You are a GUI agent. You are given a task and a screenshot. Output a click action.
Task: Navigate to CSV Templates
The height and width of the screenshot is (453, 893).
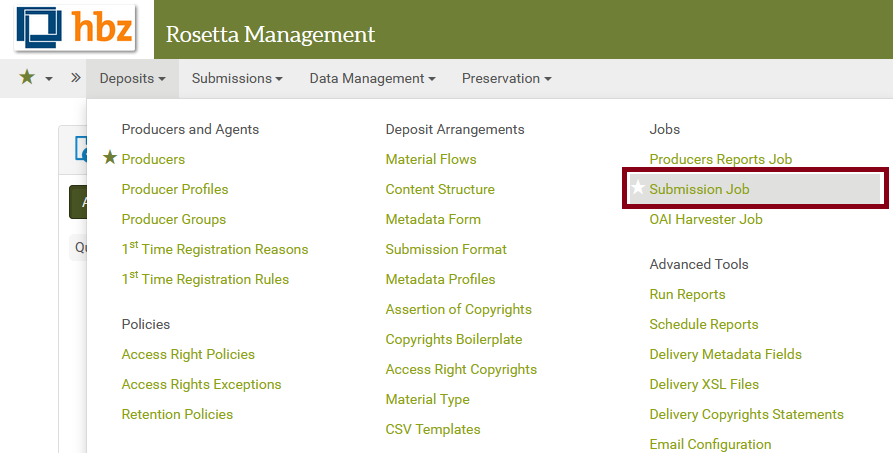pyautogui.click(x=433, y=429)
